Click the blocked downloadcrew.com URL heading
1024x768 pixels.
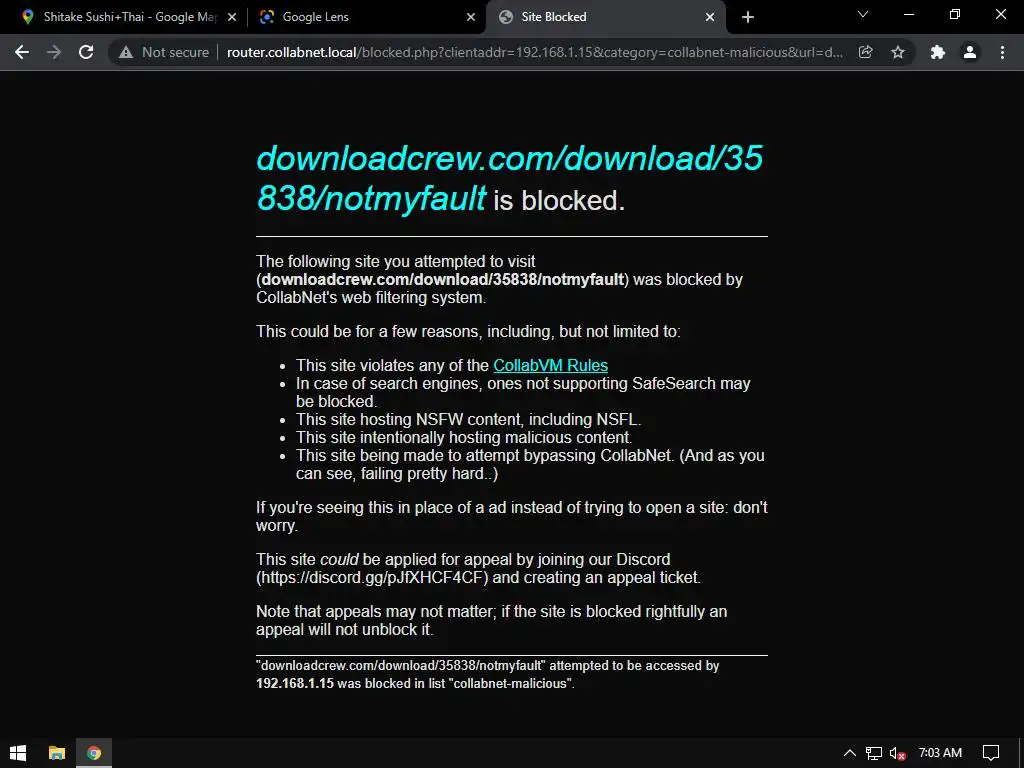click(x=509, y=178)
